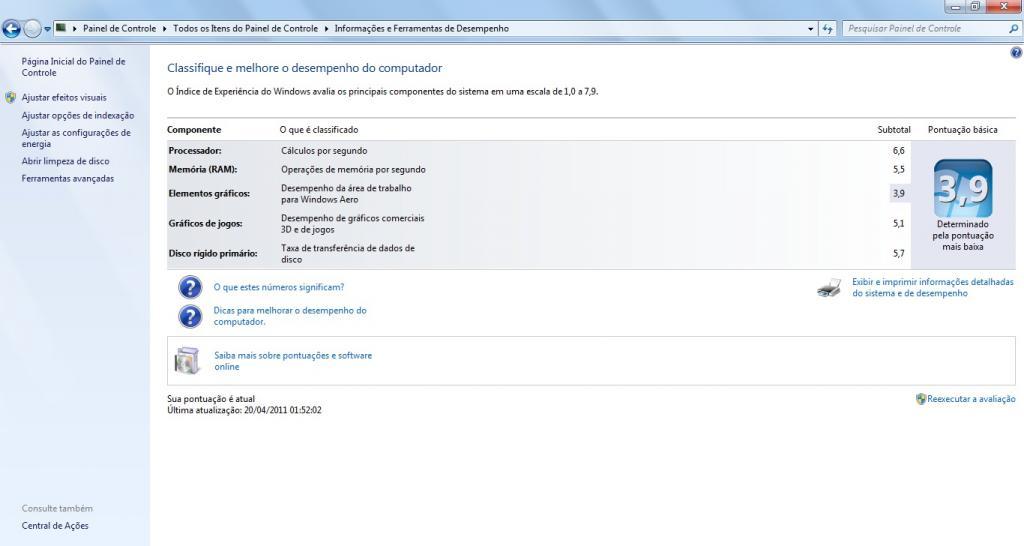The image size is (1024, 546).
Task: Close the Control Panel window
Action: point(1004,7)
